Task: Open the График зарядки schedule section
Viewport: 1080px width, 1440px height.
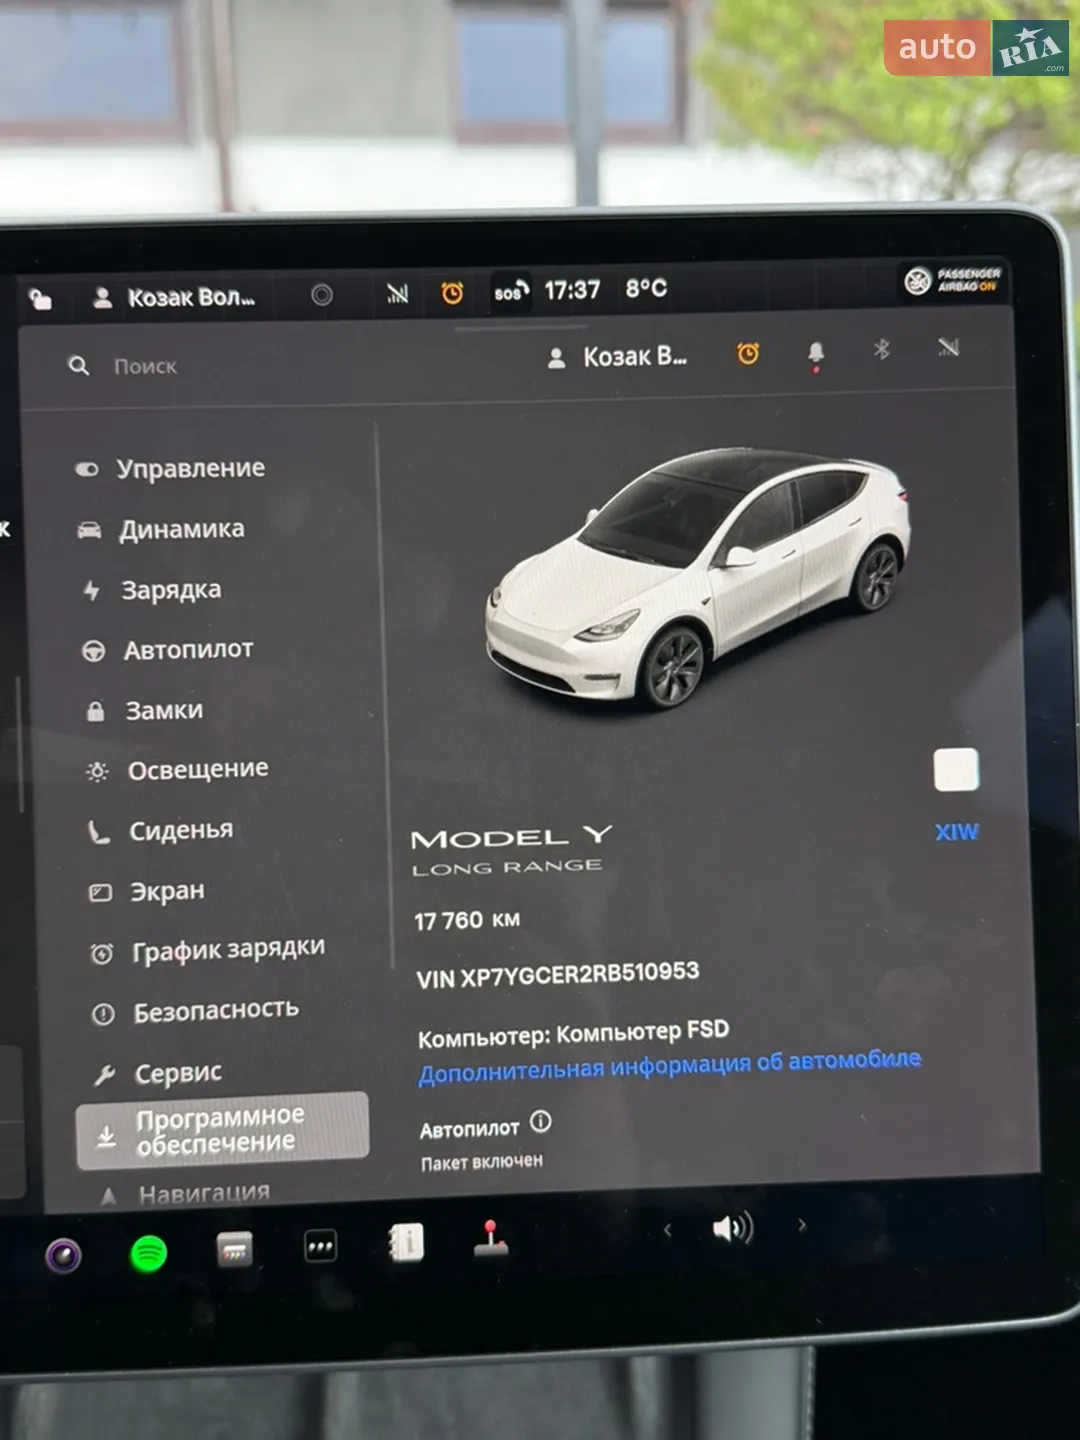Action: tap(207, 950)
